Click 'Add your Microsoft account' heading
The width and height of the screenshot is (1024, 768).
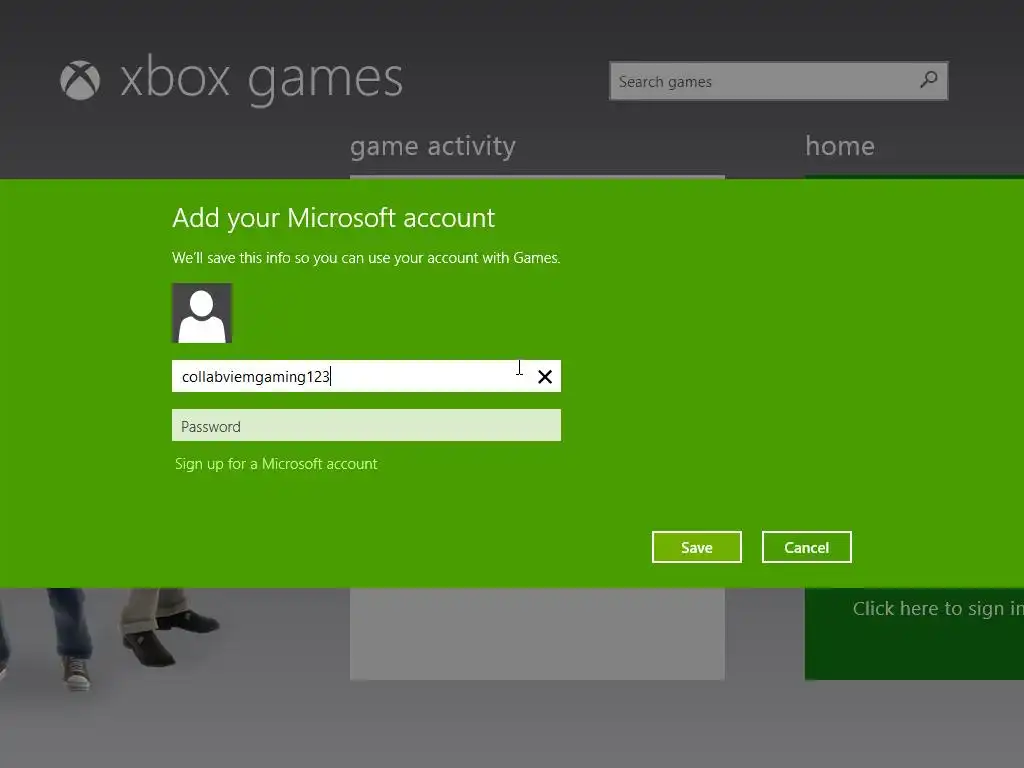[x=334, y=218]
